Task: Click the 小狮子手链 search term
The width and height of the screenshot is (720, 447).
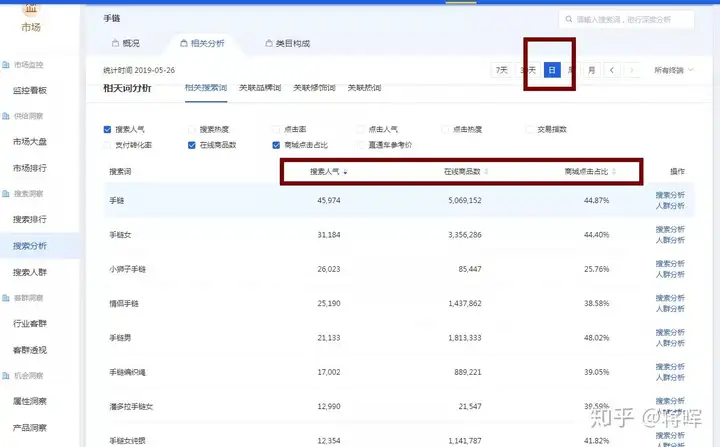Action: point(127,269)
